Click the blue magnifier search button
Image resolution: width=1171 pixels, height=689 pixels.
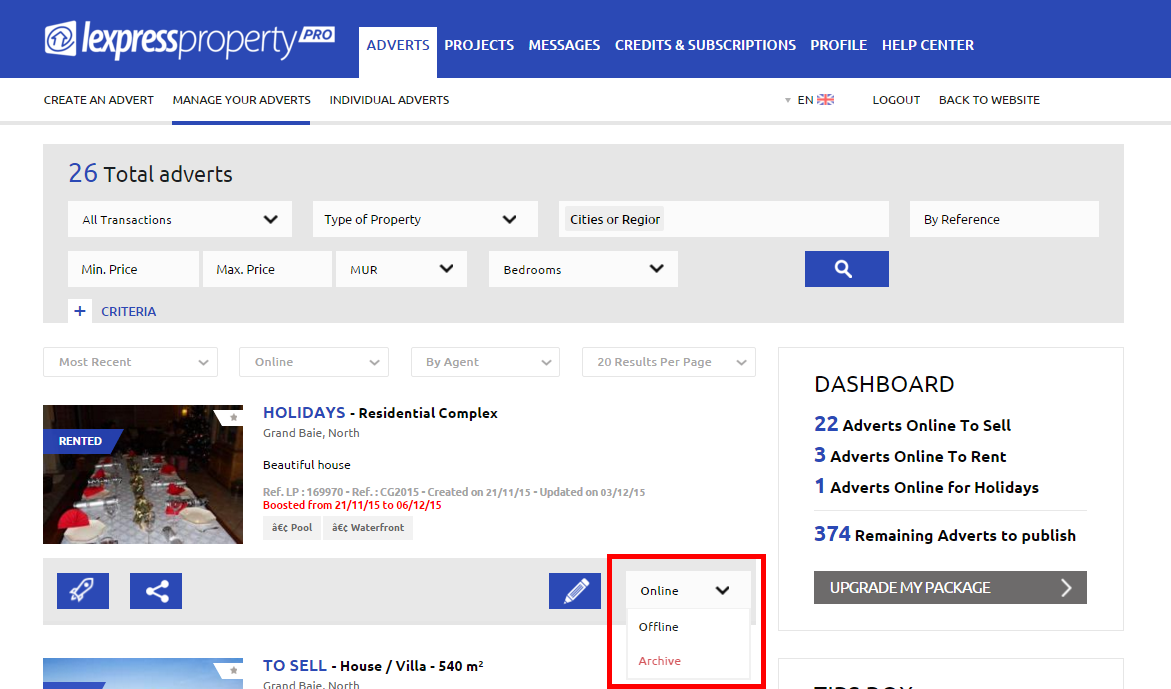846,269
